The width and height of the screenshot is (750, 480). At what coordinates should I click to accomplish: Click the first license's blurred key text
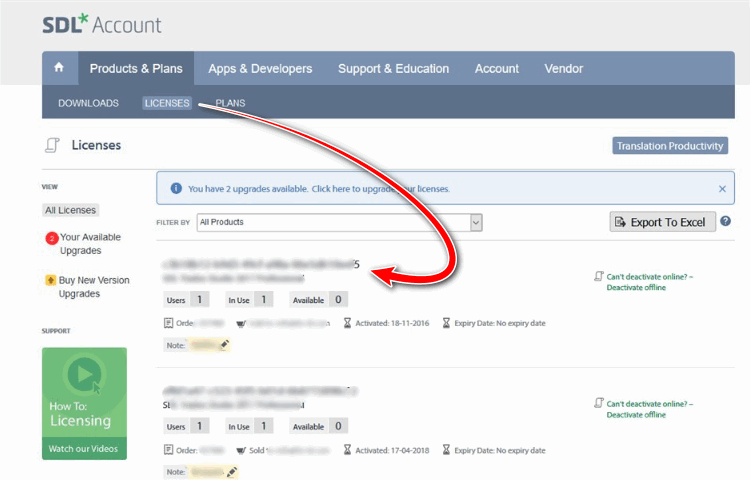(x=261, y=264)
